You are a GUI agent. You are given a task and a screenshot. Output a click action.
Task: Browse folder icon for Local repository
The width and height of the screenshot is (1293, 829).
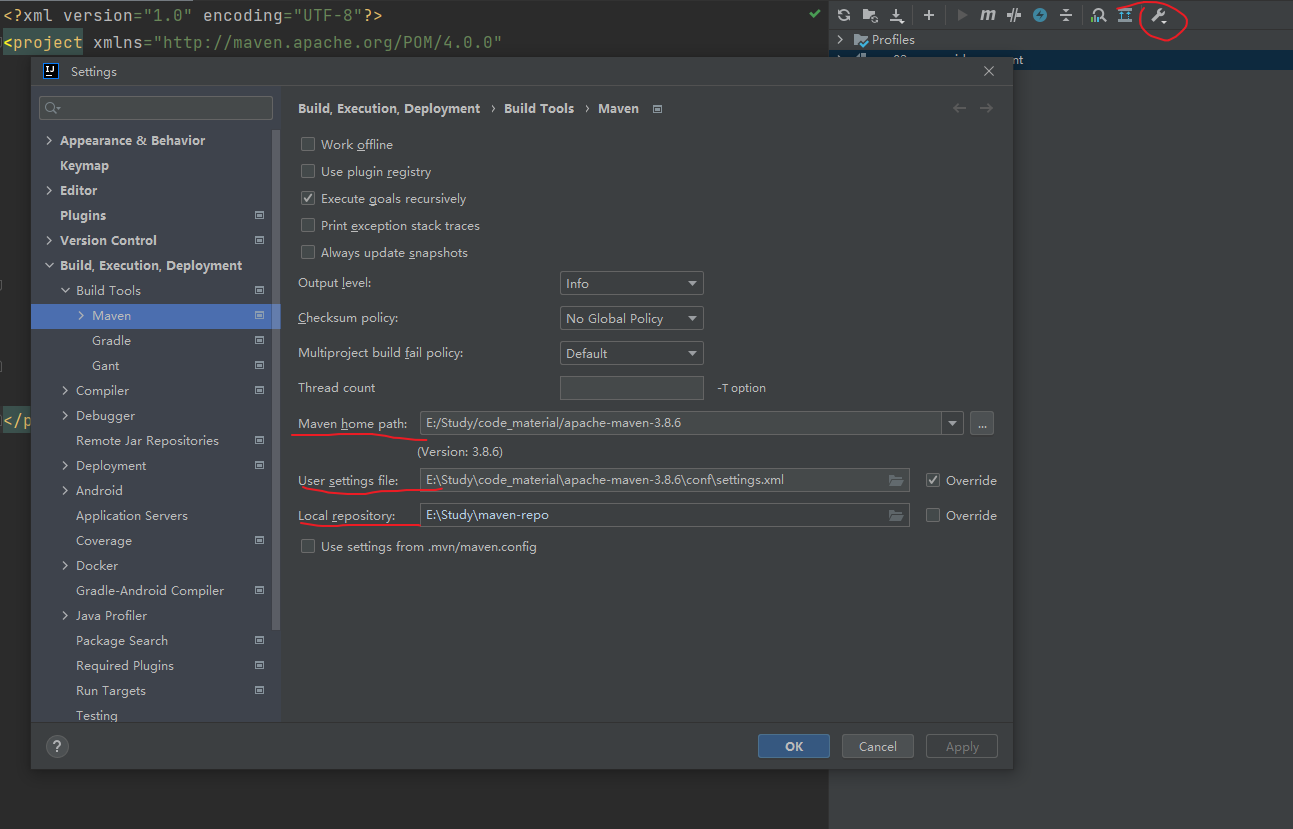896,516
